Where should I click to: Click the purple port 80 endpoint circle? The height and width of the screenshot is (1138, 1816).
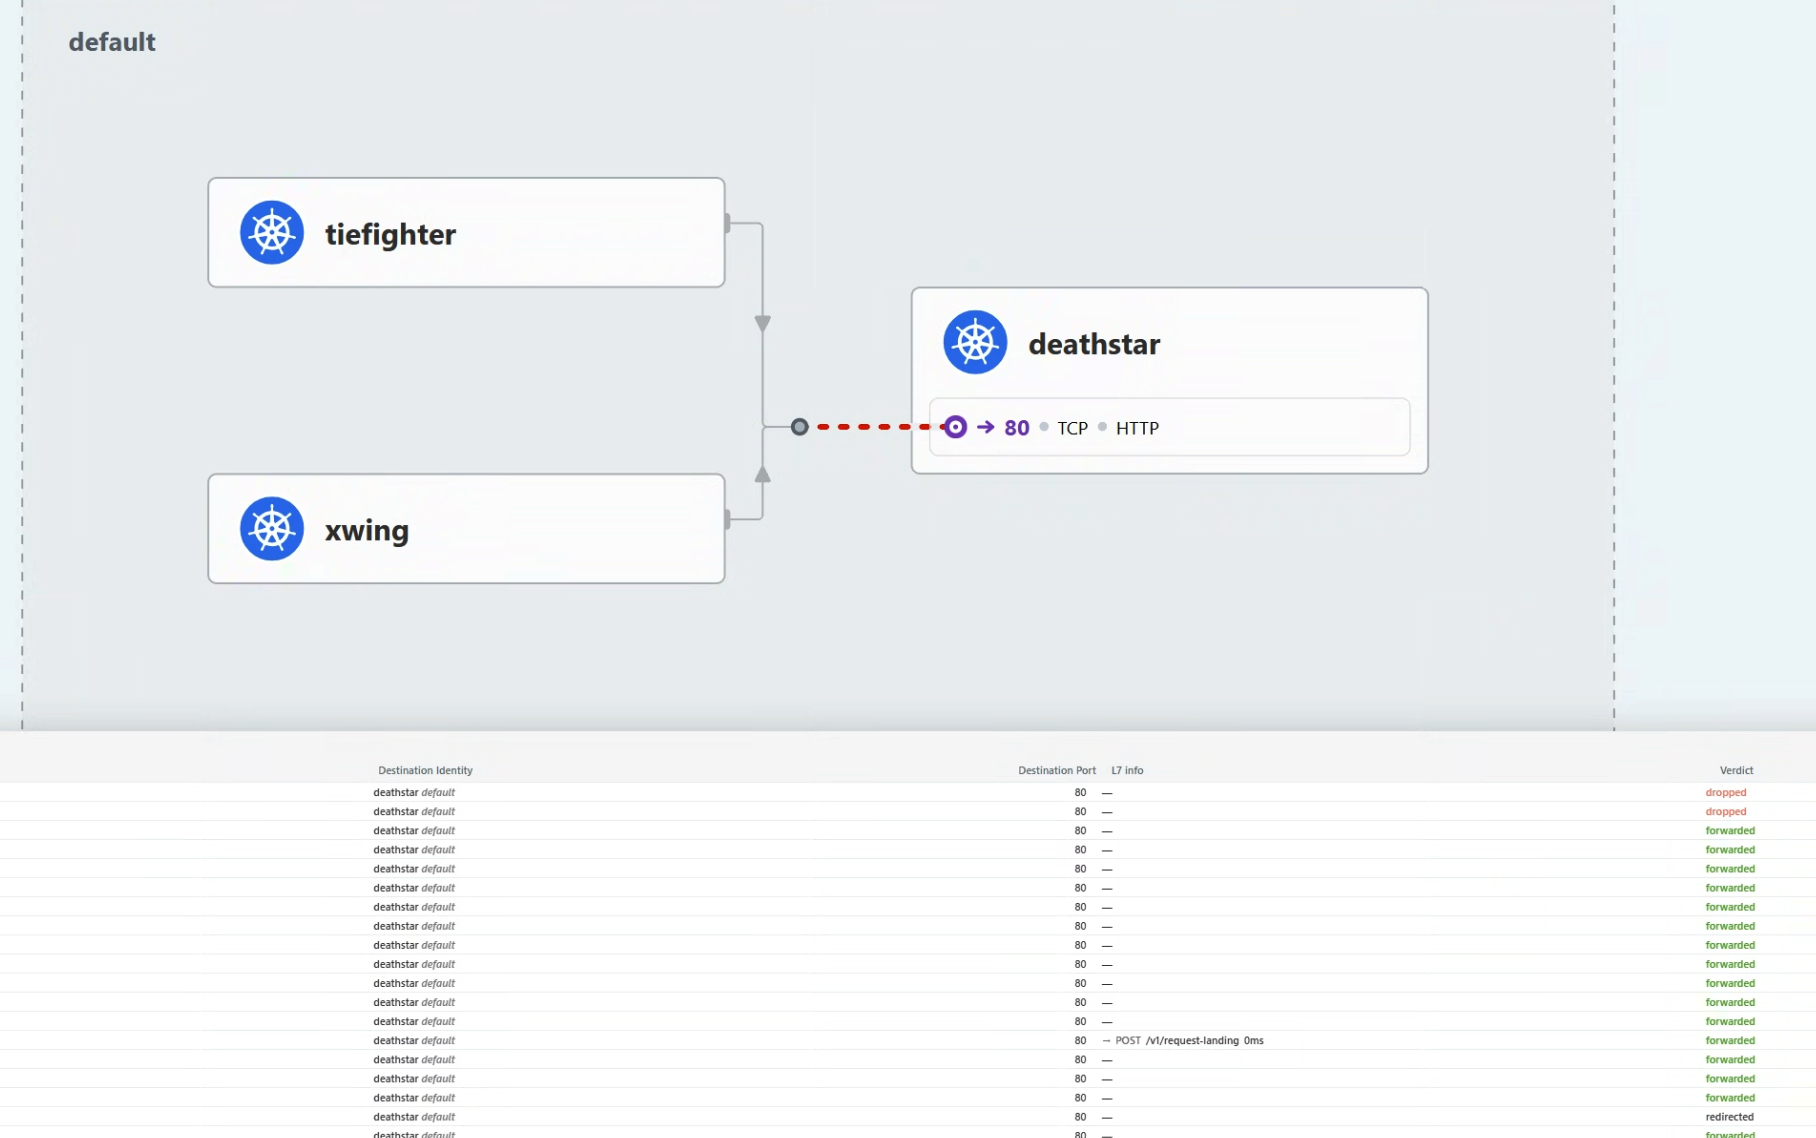click(x=955, y=428)
